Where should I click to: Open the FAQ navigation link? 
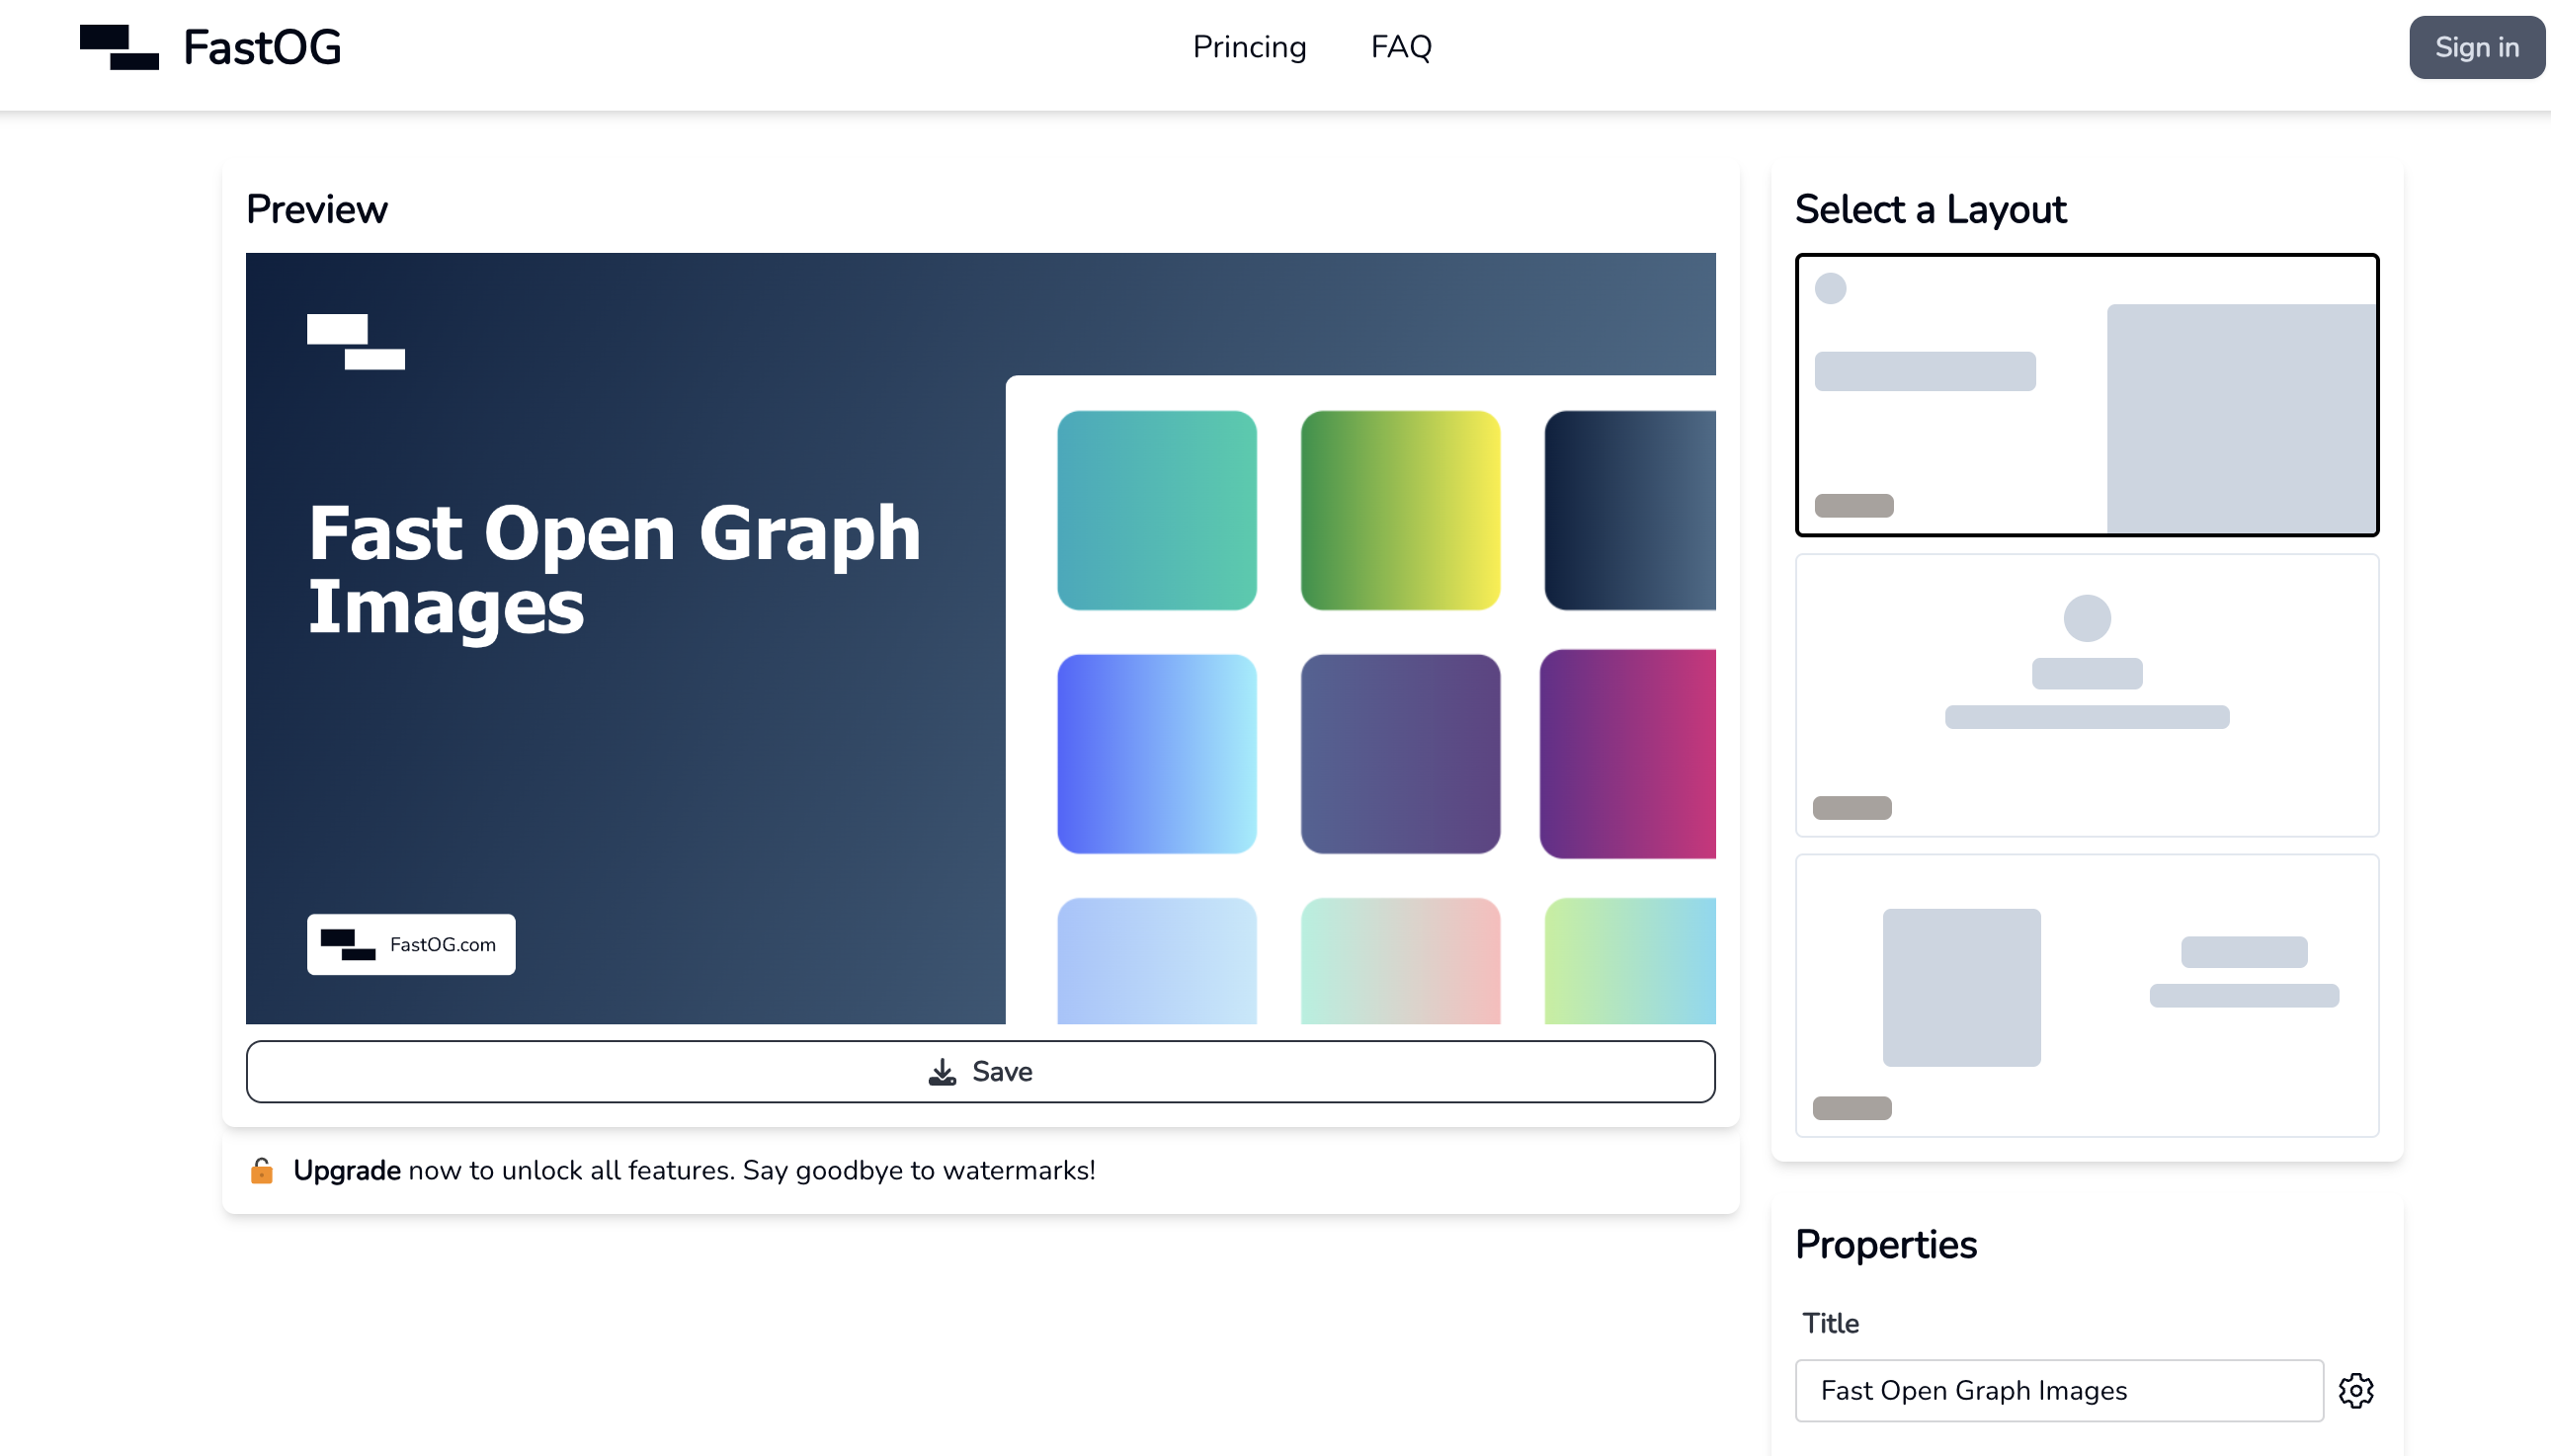1400,47
